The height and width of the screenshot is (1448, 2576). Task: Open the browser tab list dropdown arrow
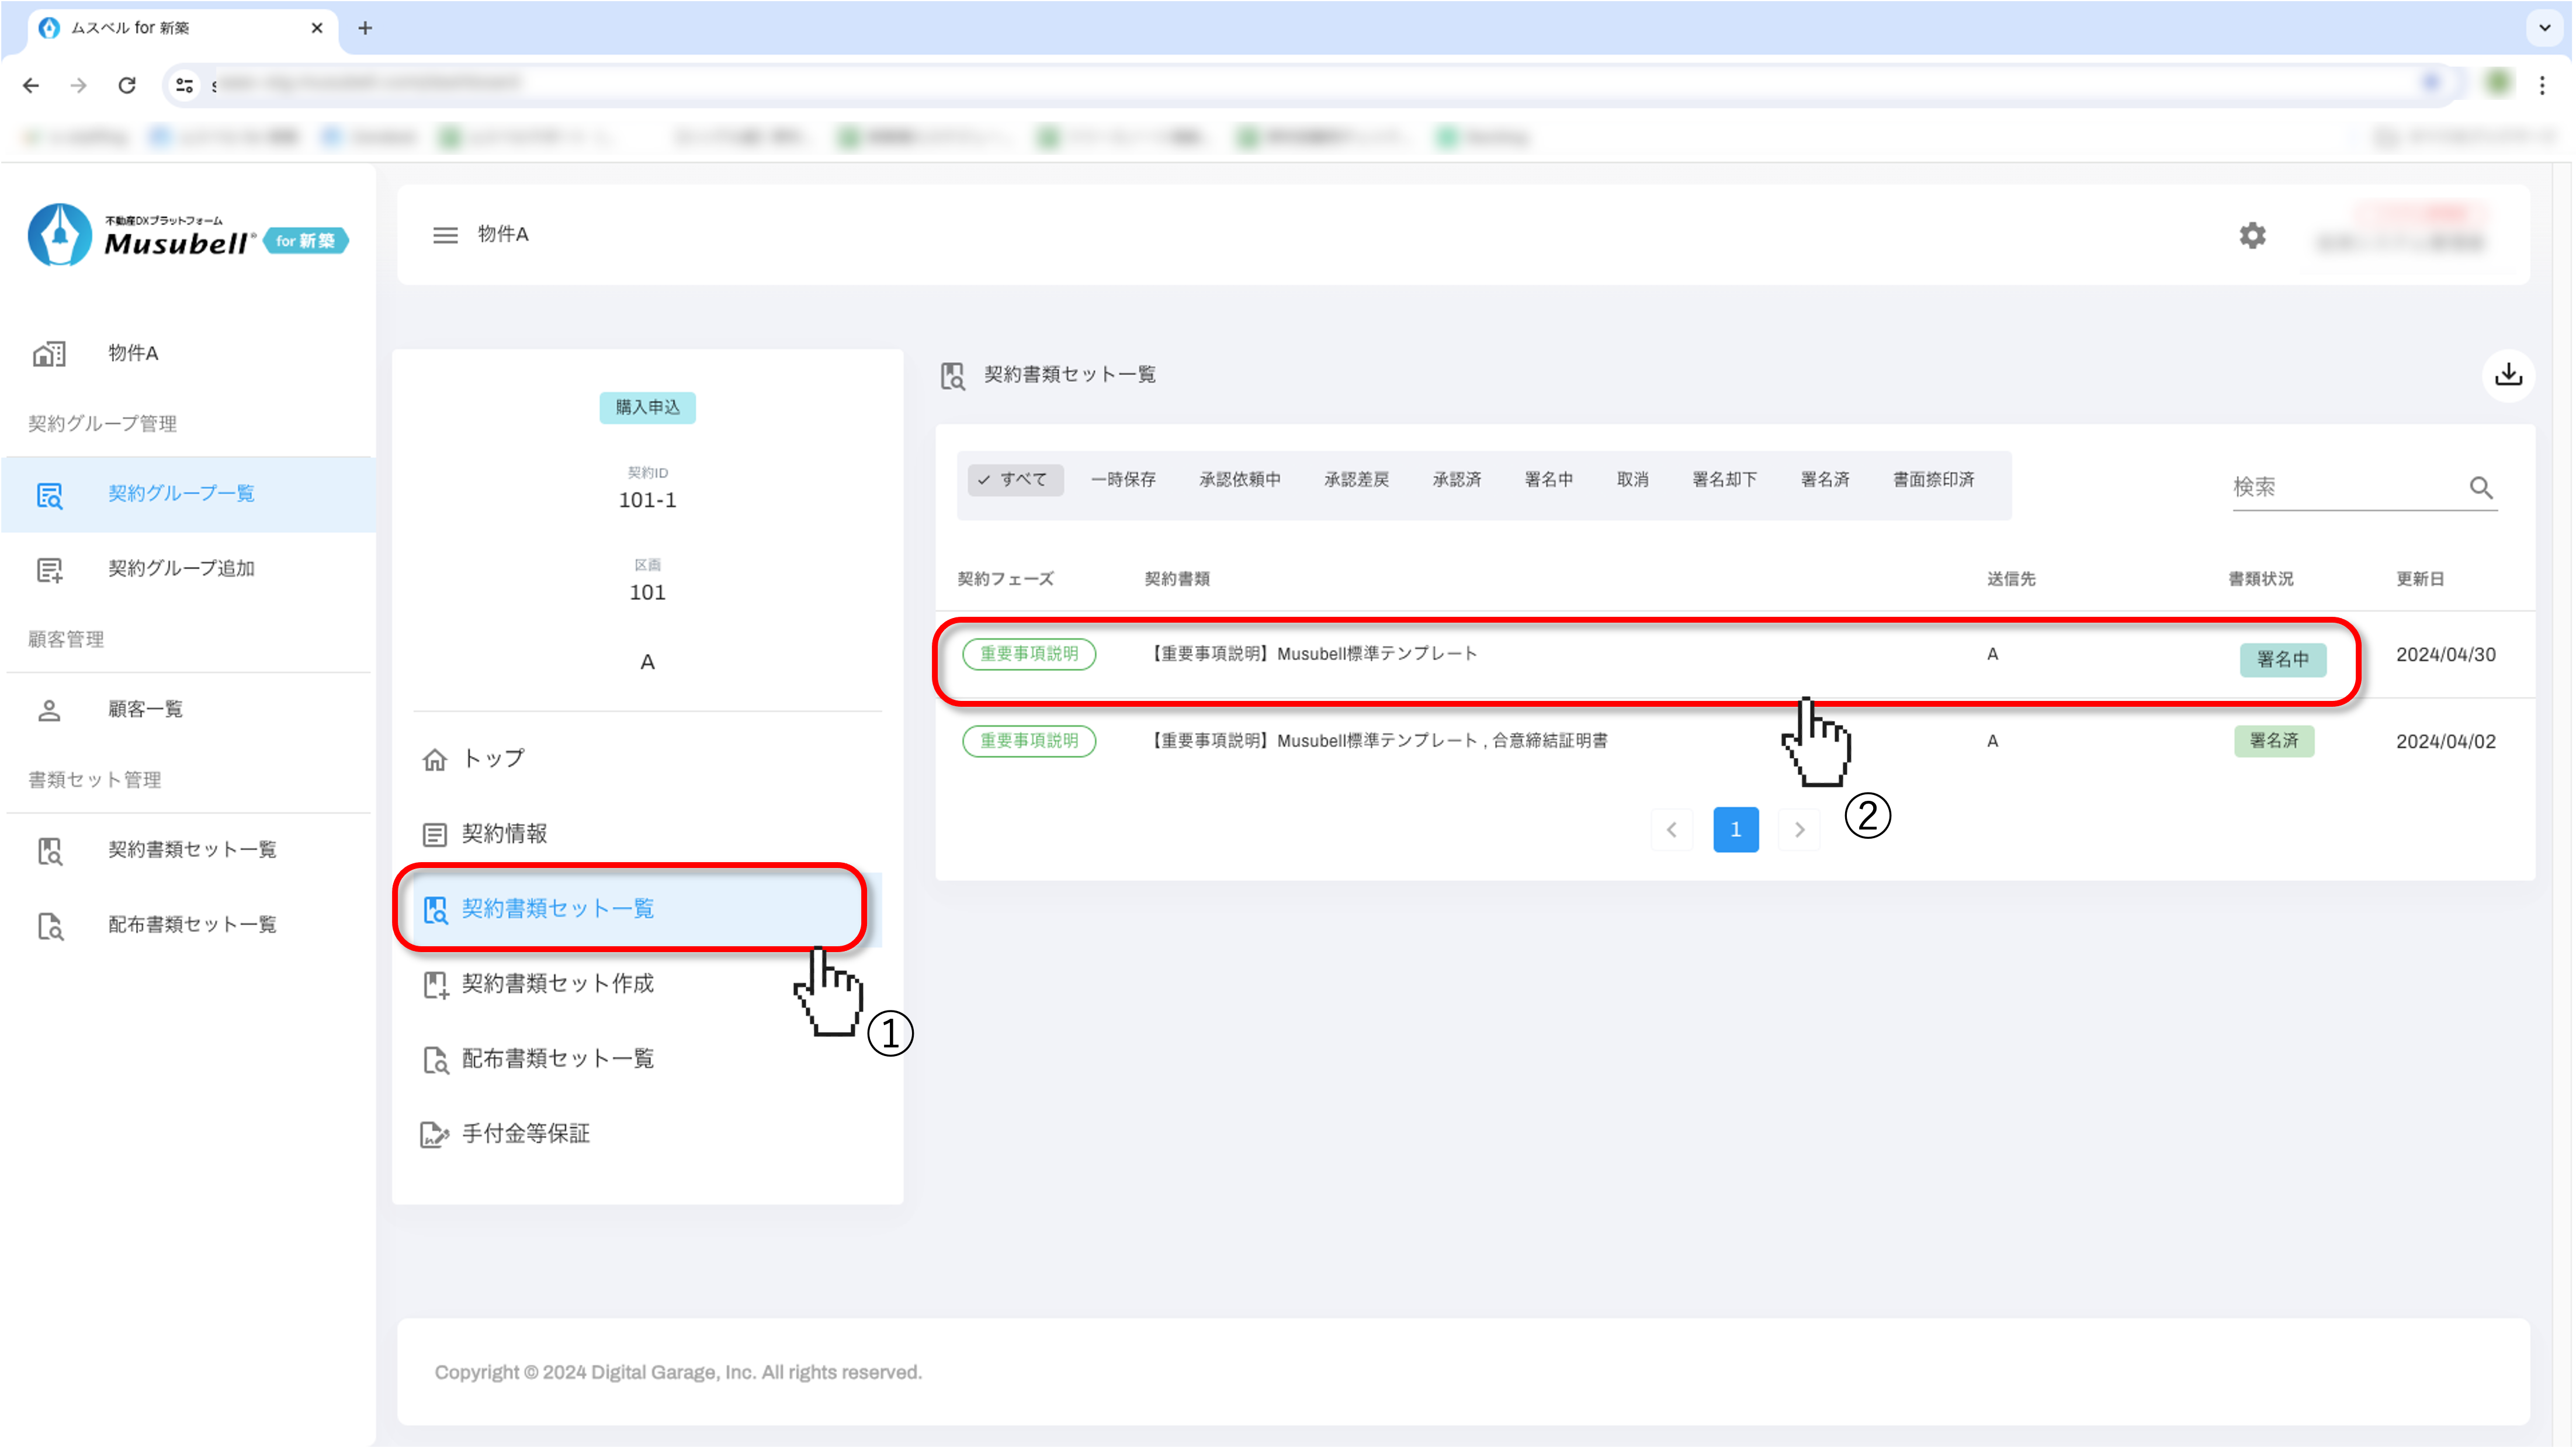click(2544, 27)
